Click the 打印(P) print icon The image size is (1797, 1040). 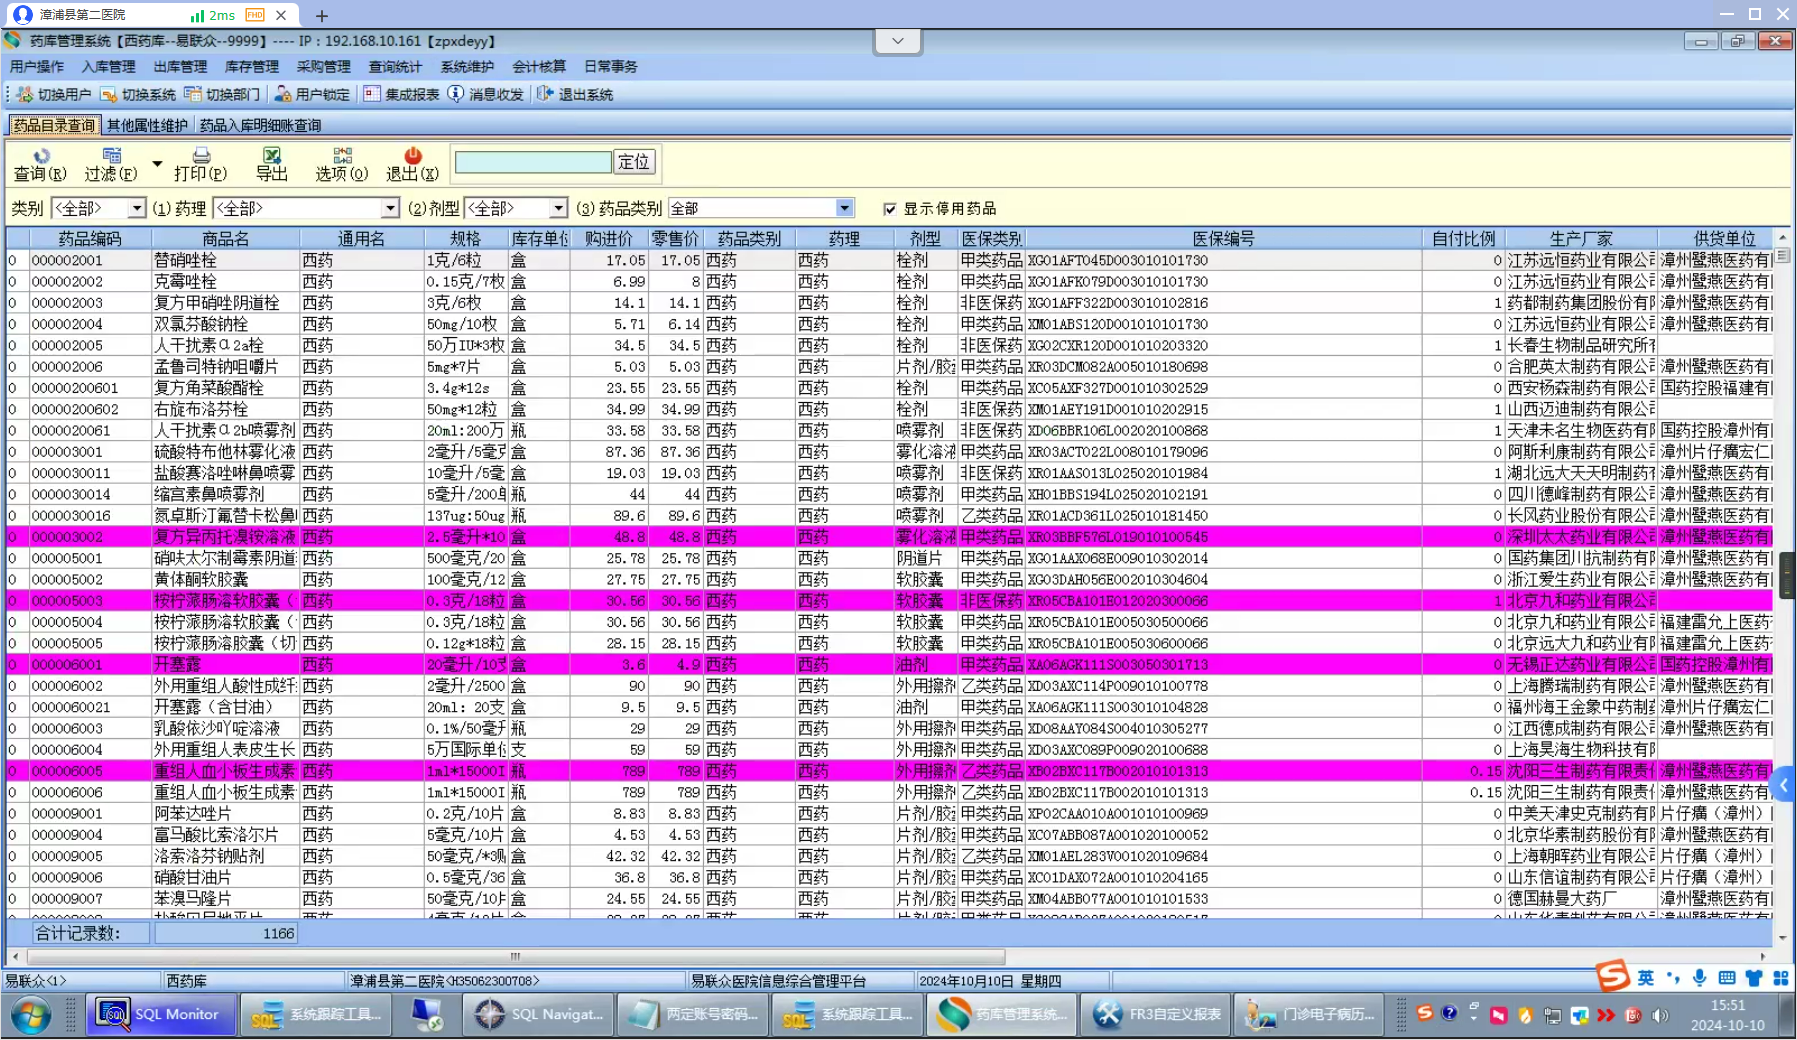tap(200, 164)
